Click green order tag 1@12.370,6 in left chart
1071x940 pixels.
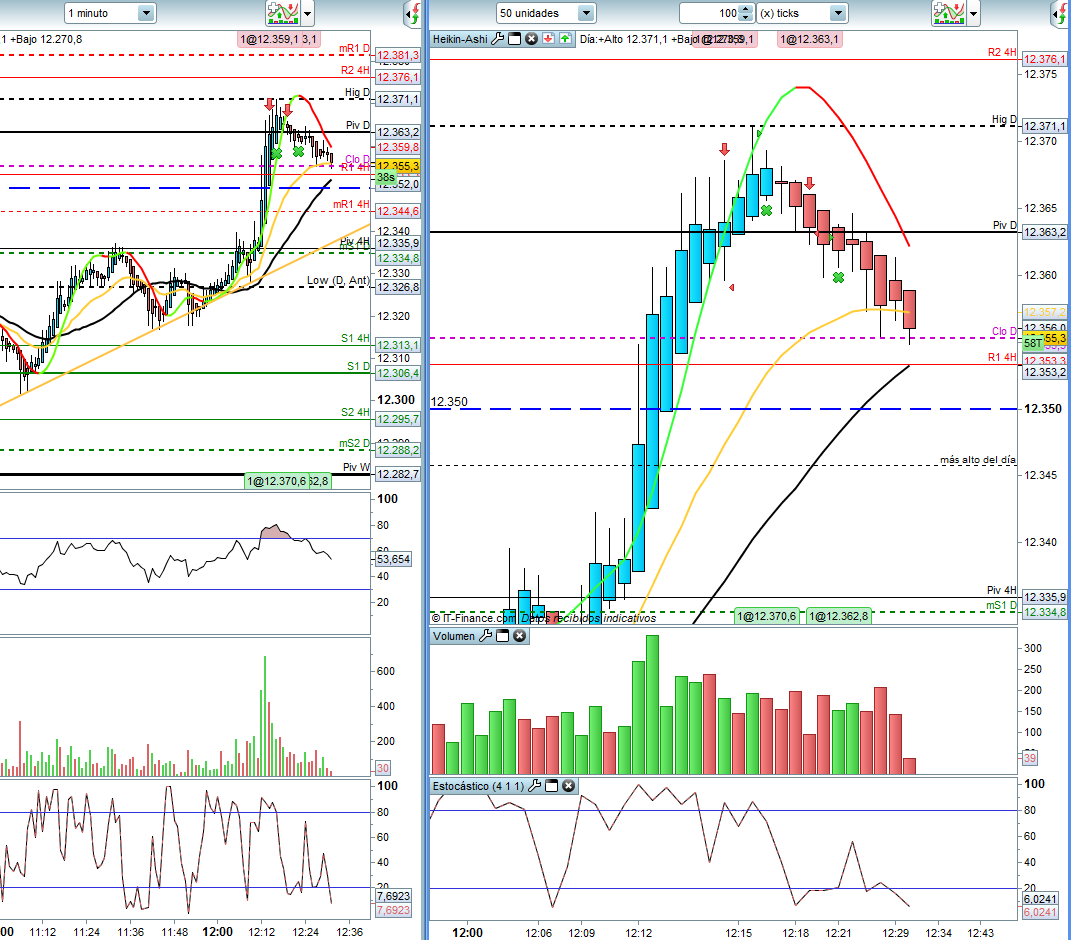(277, 481)
